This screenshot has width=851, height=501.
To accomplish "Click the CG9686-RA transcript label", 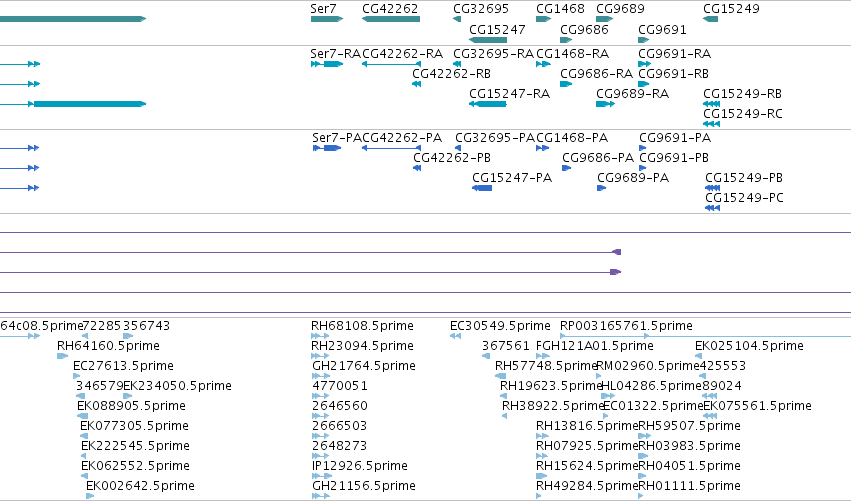I will pos(596,74).
